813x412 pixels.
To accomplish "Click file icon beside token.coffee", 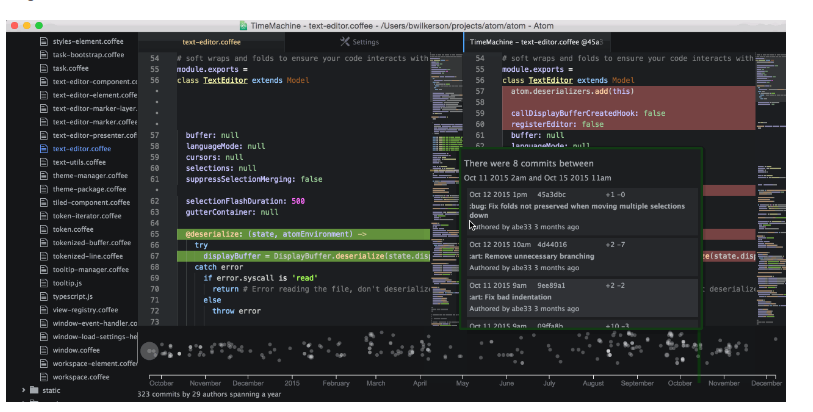I will 44,229.
